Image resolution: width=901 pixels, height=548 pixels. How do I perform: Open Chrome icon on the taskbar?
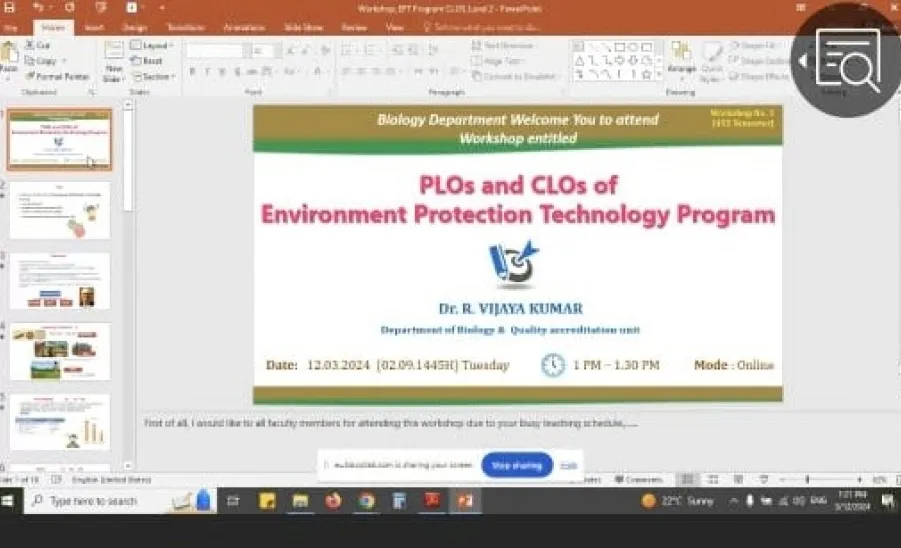(x=367, y=501)
